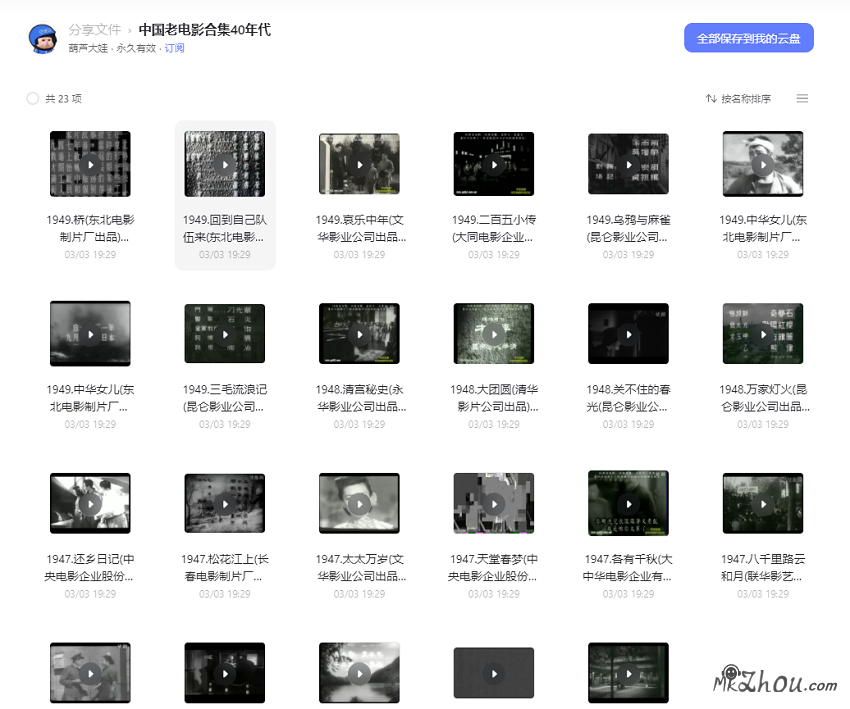Click the sort direction arrows icon

pyautogui.click(x=710, y=98)
